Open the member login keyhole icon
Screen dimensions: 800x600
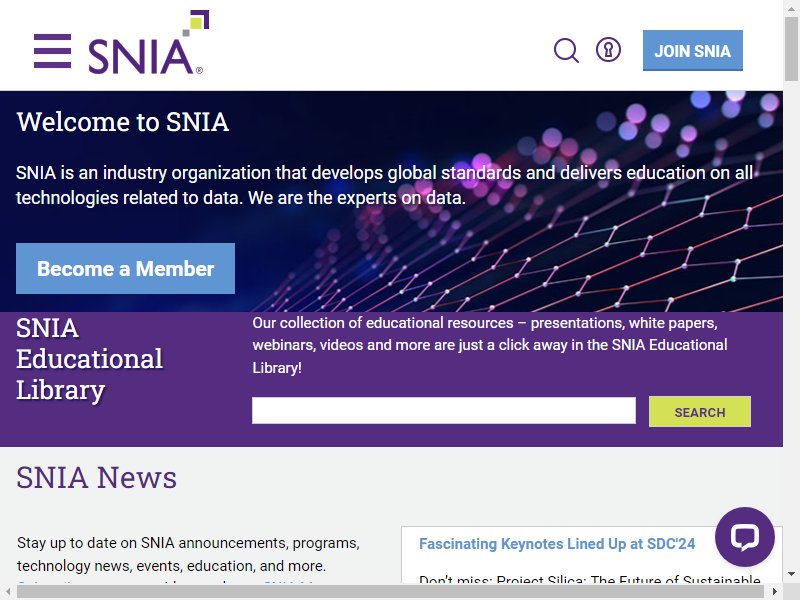coord(608,50)
